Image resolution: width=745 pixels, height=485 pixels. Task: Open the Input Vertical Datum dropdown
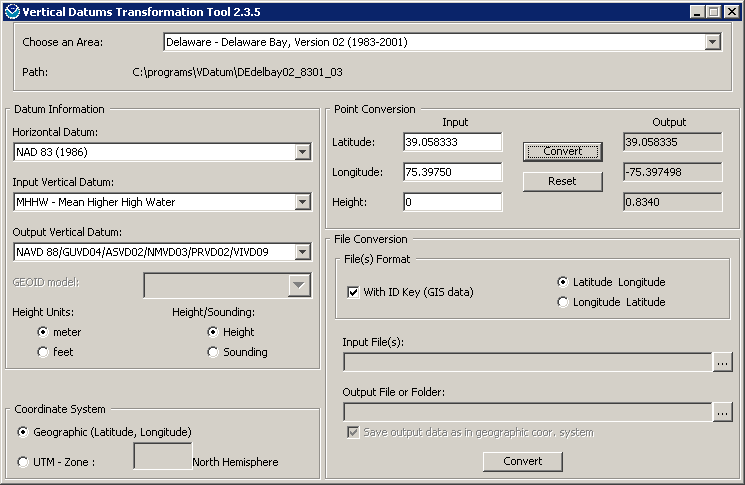point(303,202)
